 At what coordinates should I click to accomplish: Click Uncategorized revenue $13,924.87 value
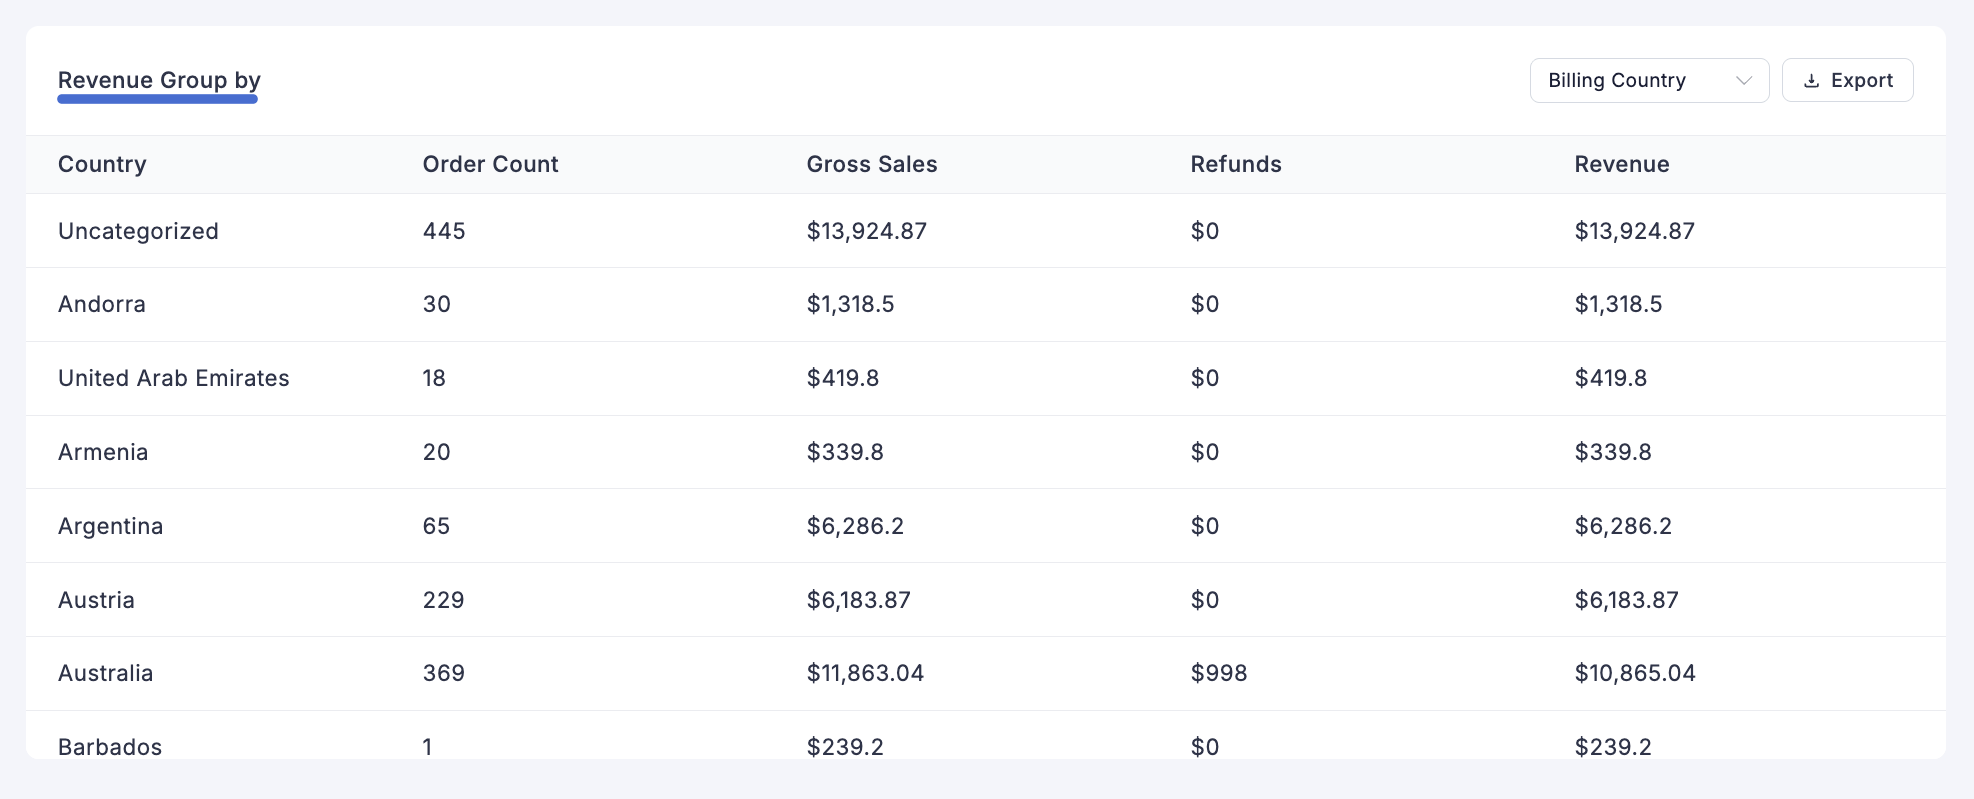(1634, 231)
